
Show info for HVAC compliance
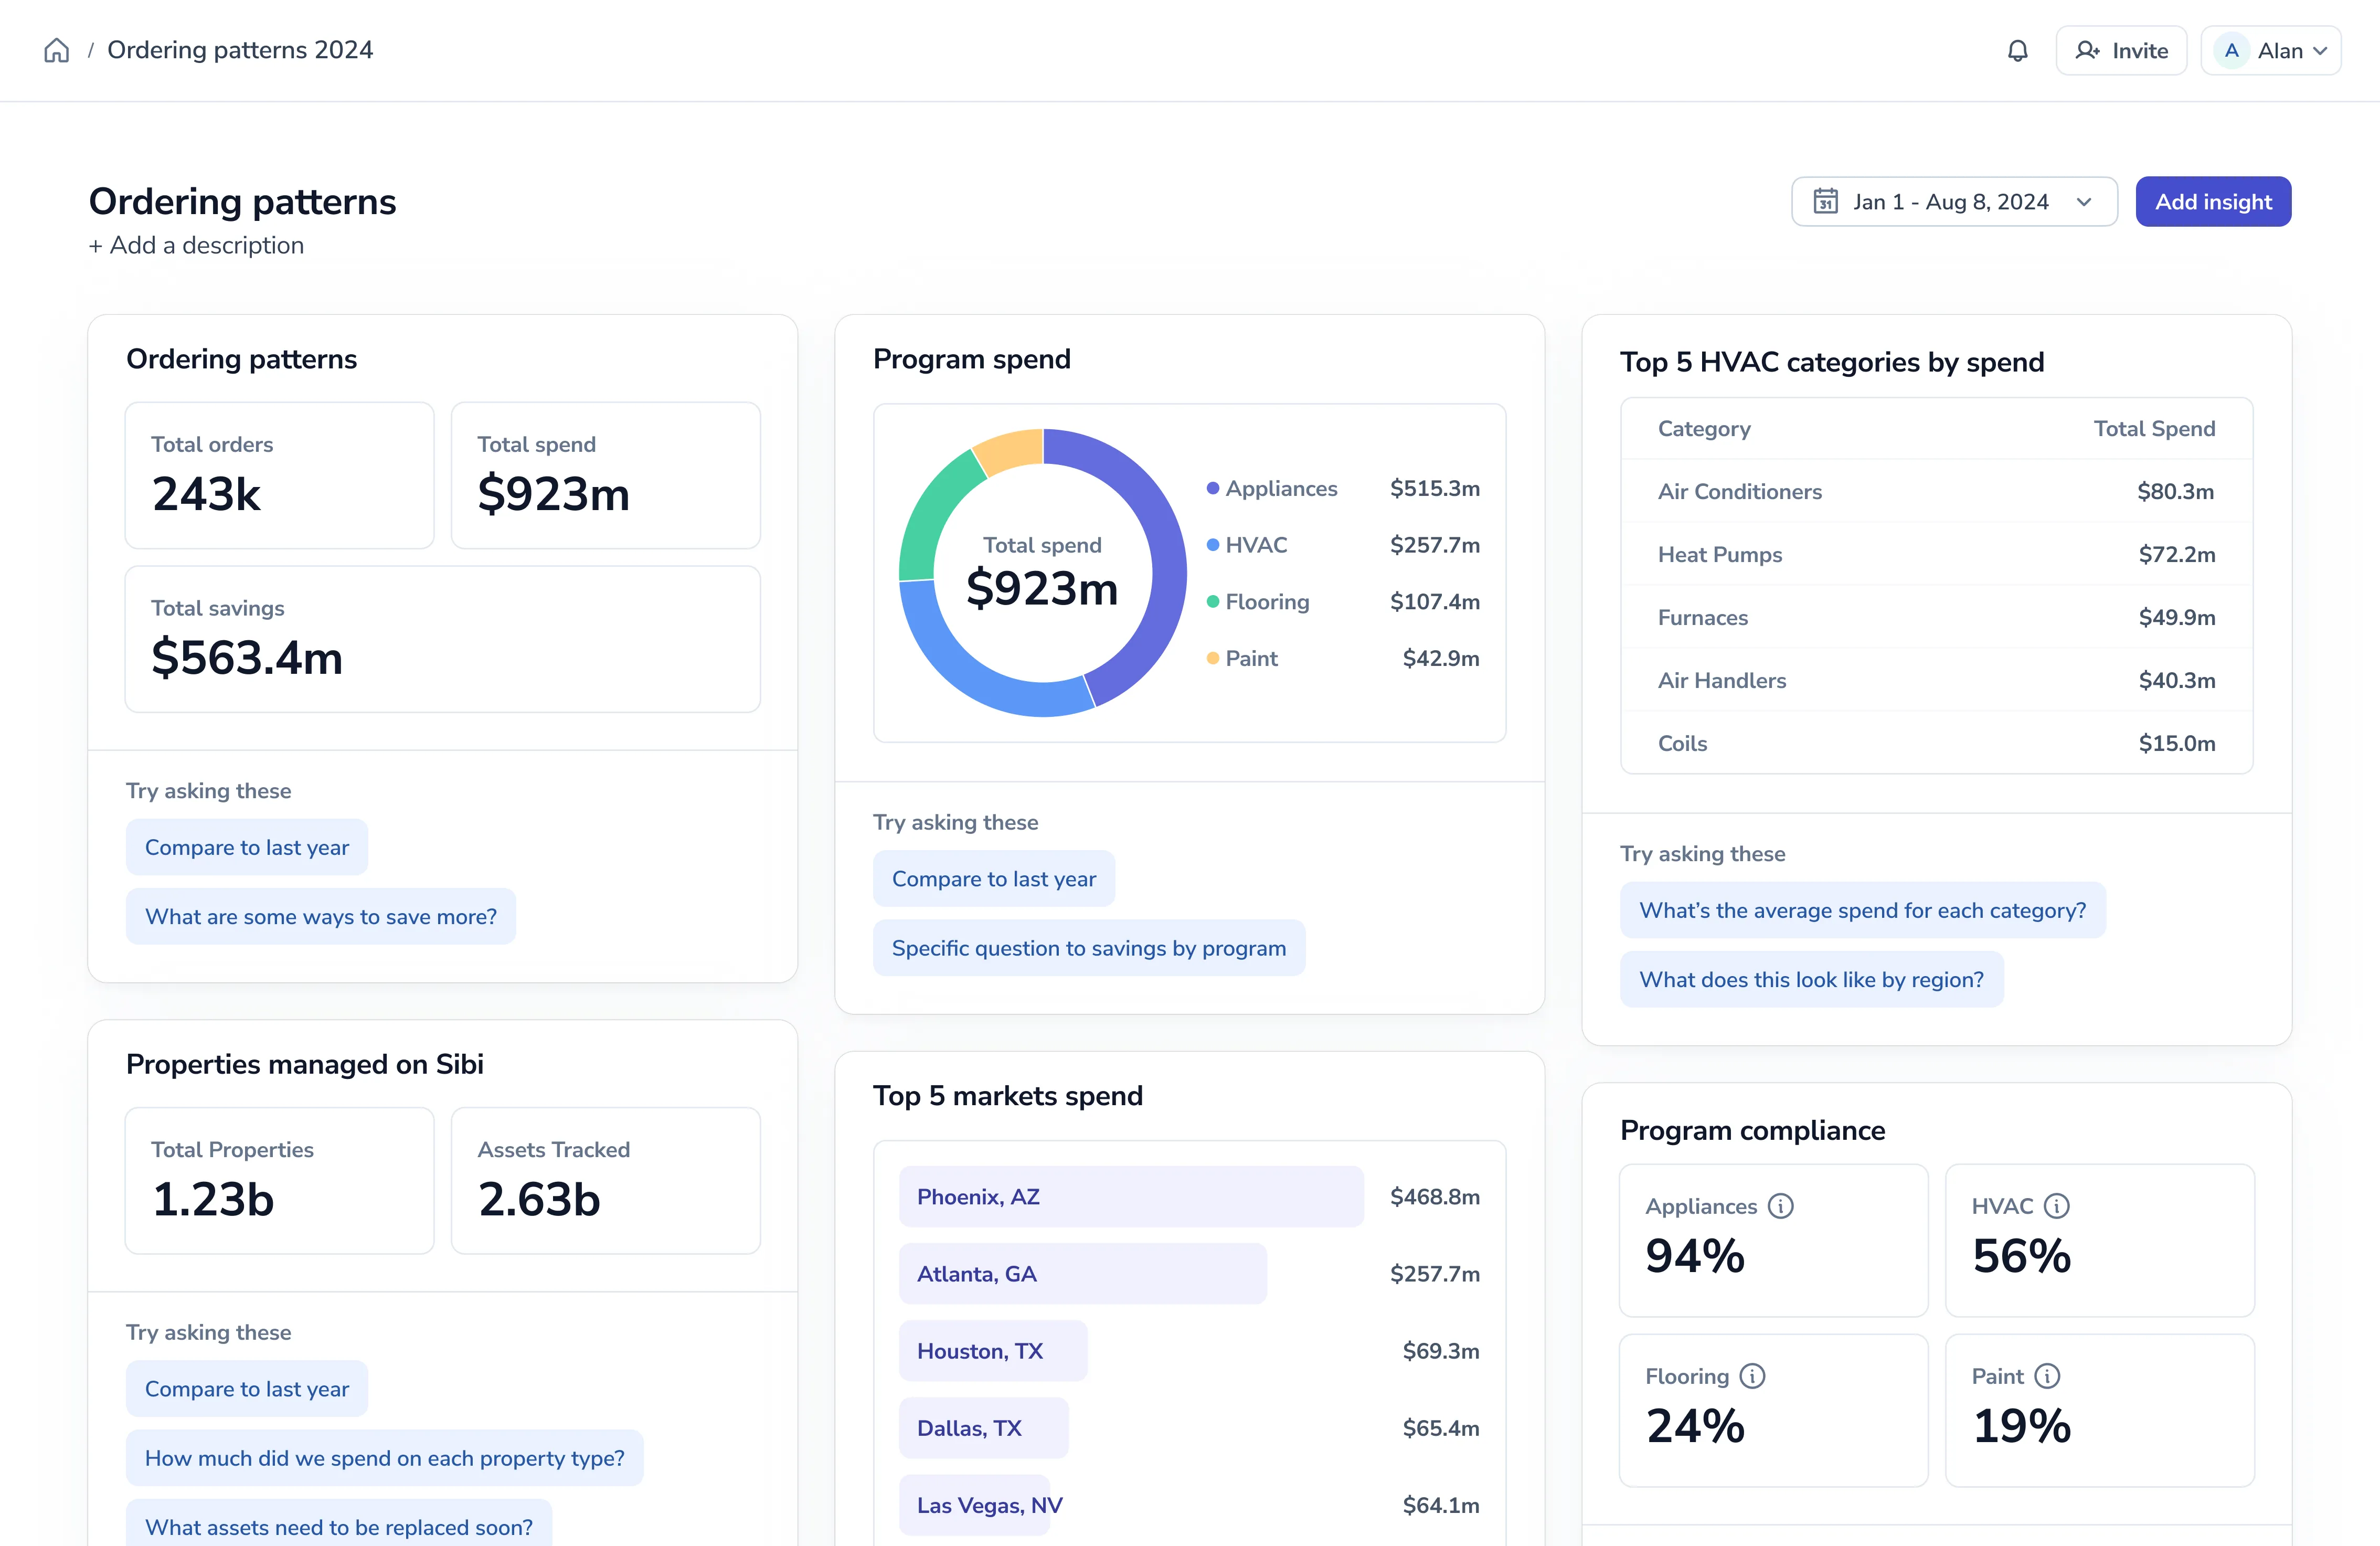(2057, 1206)
